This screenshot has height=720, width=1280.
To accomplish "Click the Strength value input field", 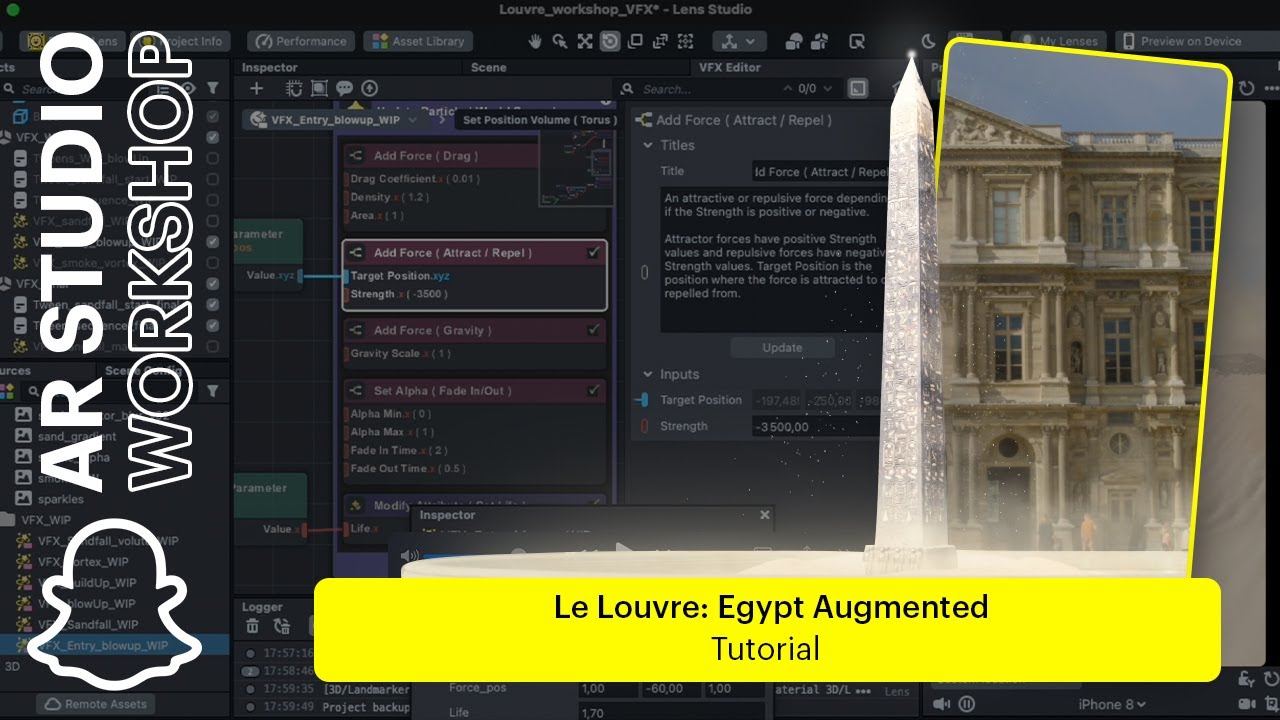I will coord(818,426).
